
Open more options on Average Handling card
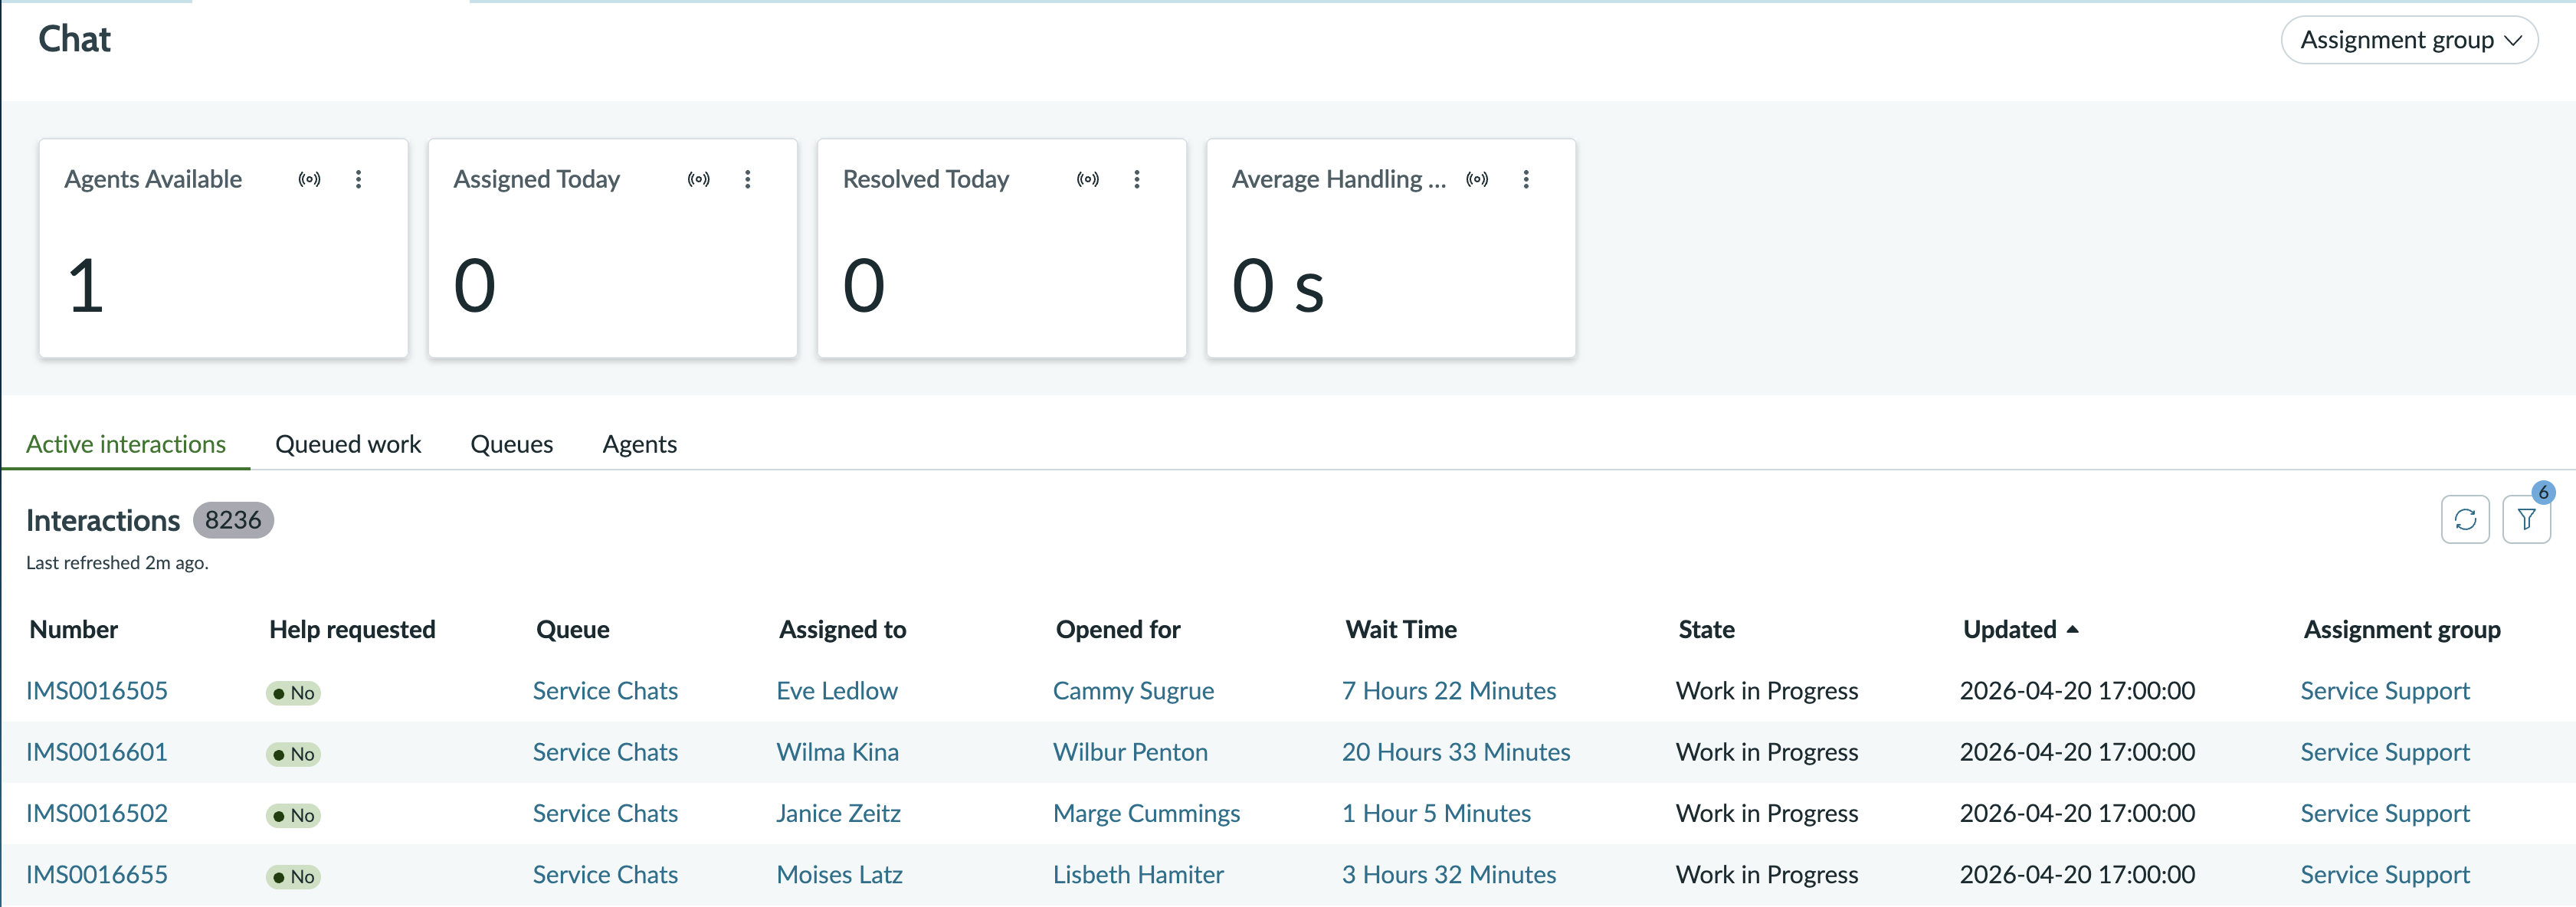pyautogui.click(x=1526, y=179)
